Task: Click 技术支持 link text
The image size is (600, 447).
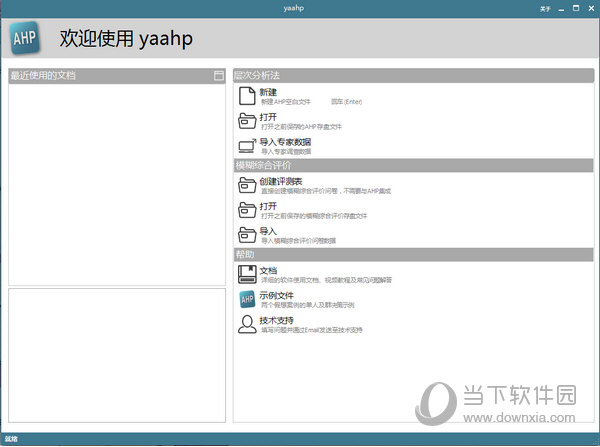Action: pyautogui.click(x=276, y=320)
